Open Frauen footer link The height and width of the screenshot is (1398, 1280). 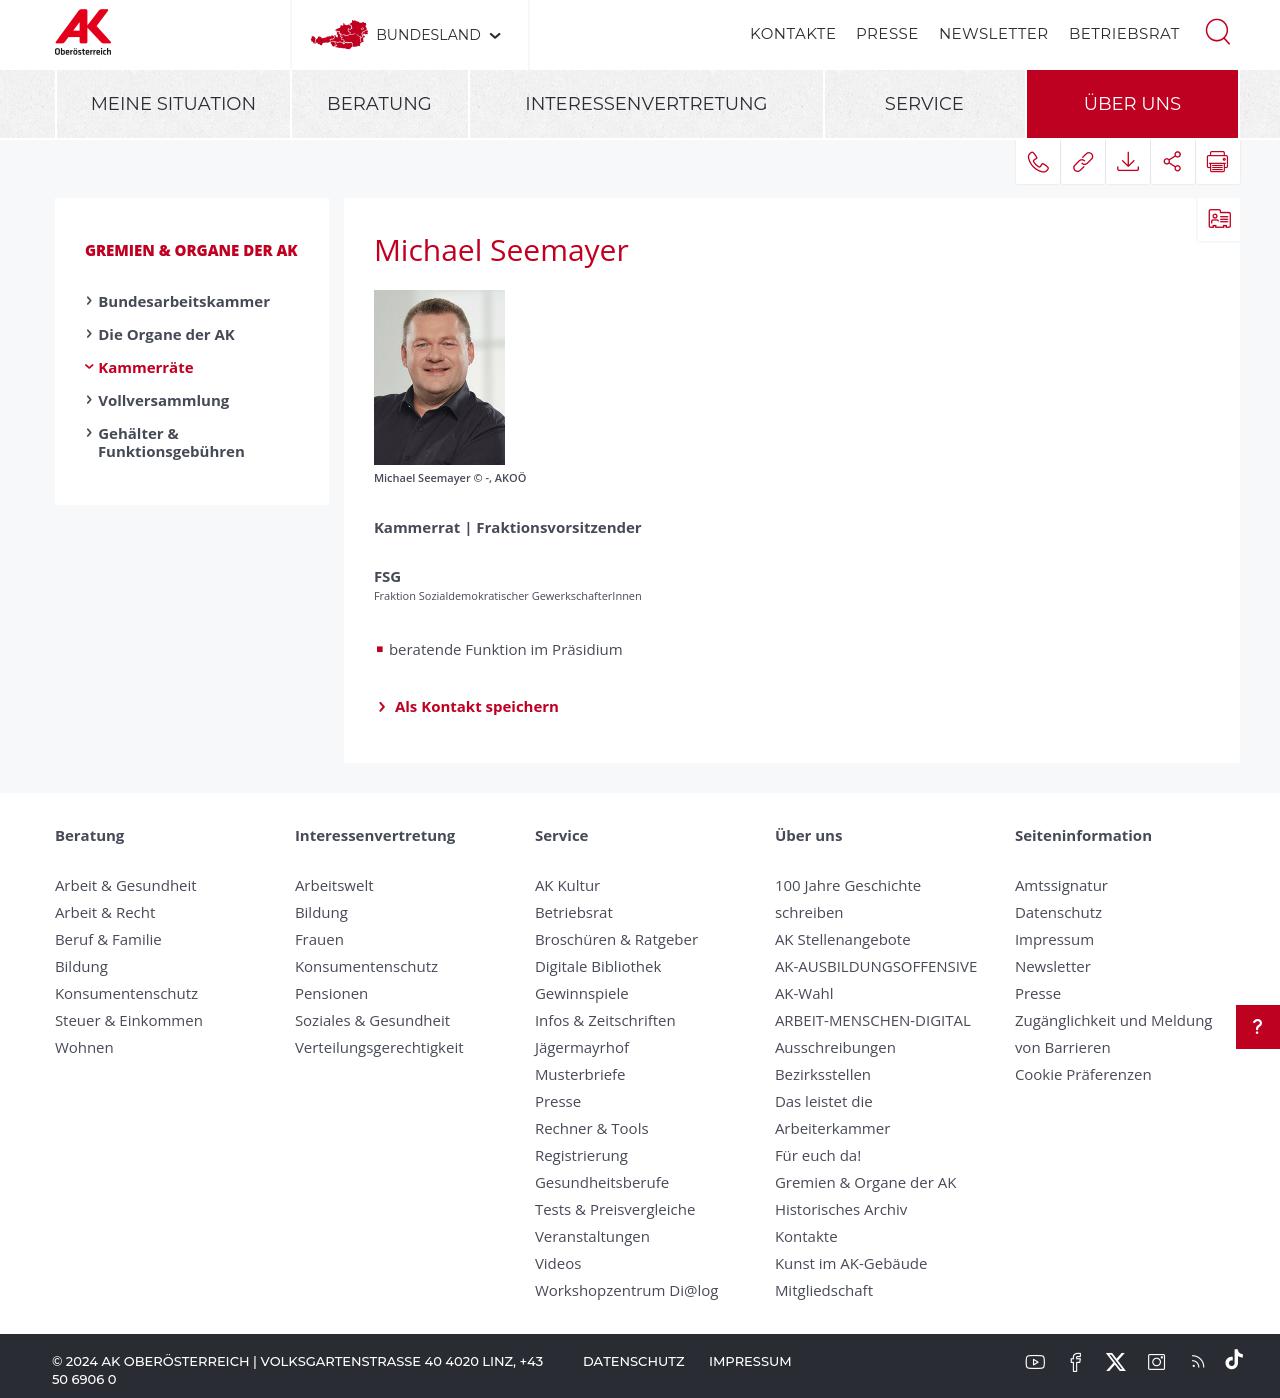[319, 939]
